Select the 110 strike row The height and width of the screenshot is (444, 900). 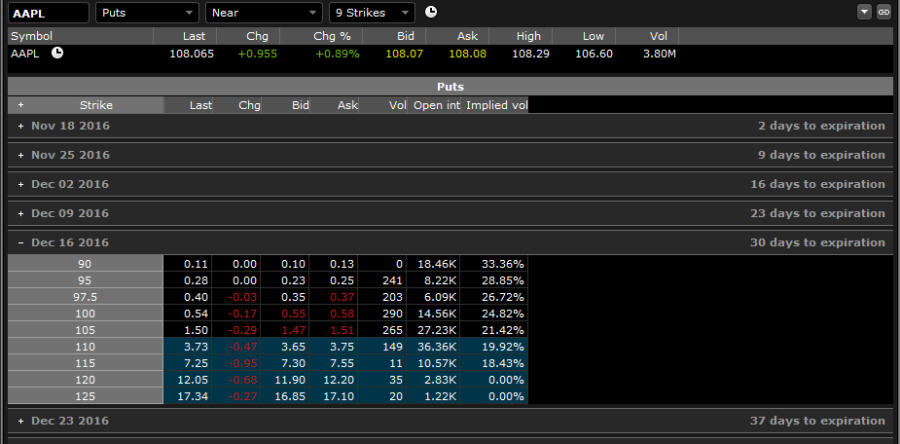tap(84, 345)
